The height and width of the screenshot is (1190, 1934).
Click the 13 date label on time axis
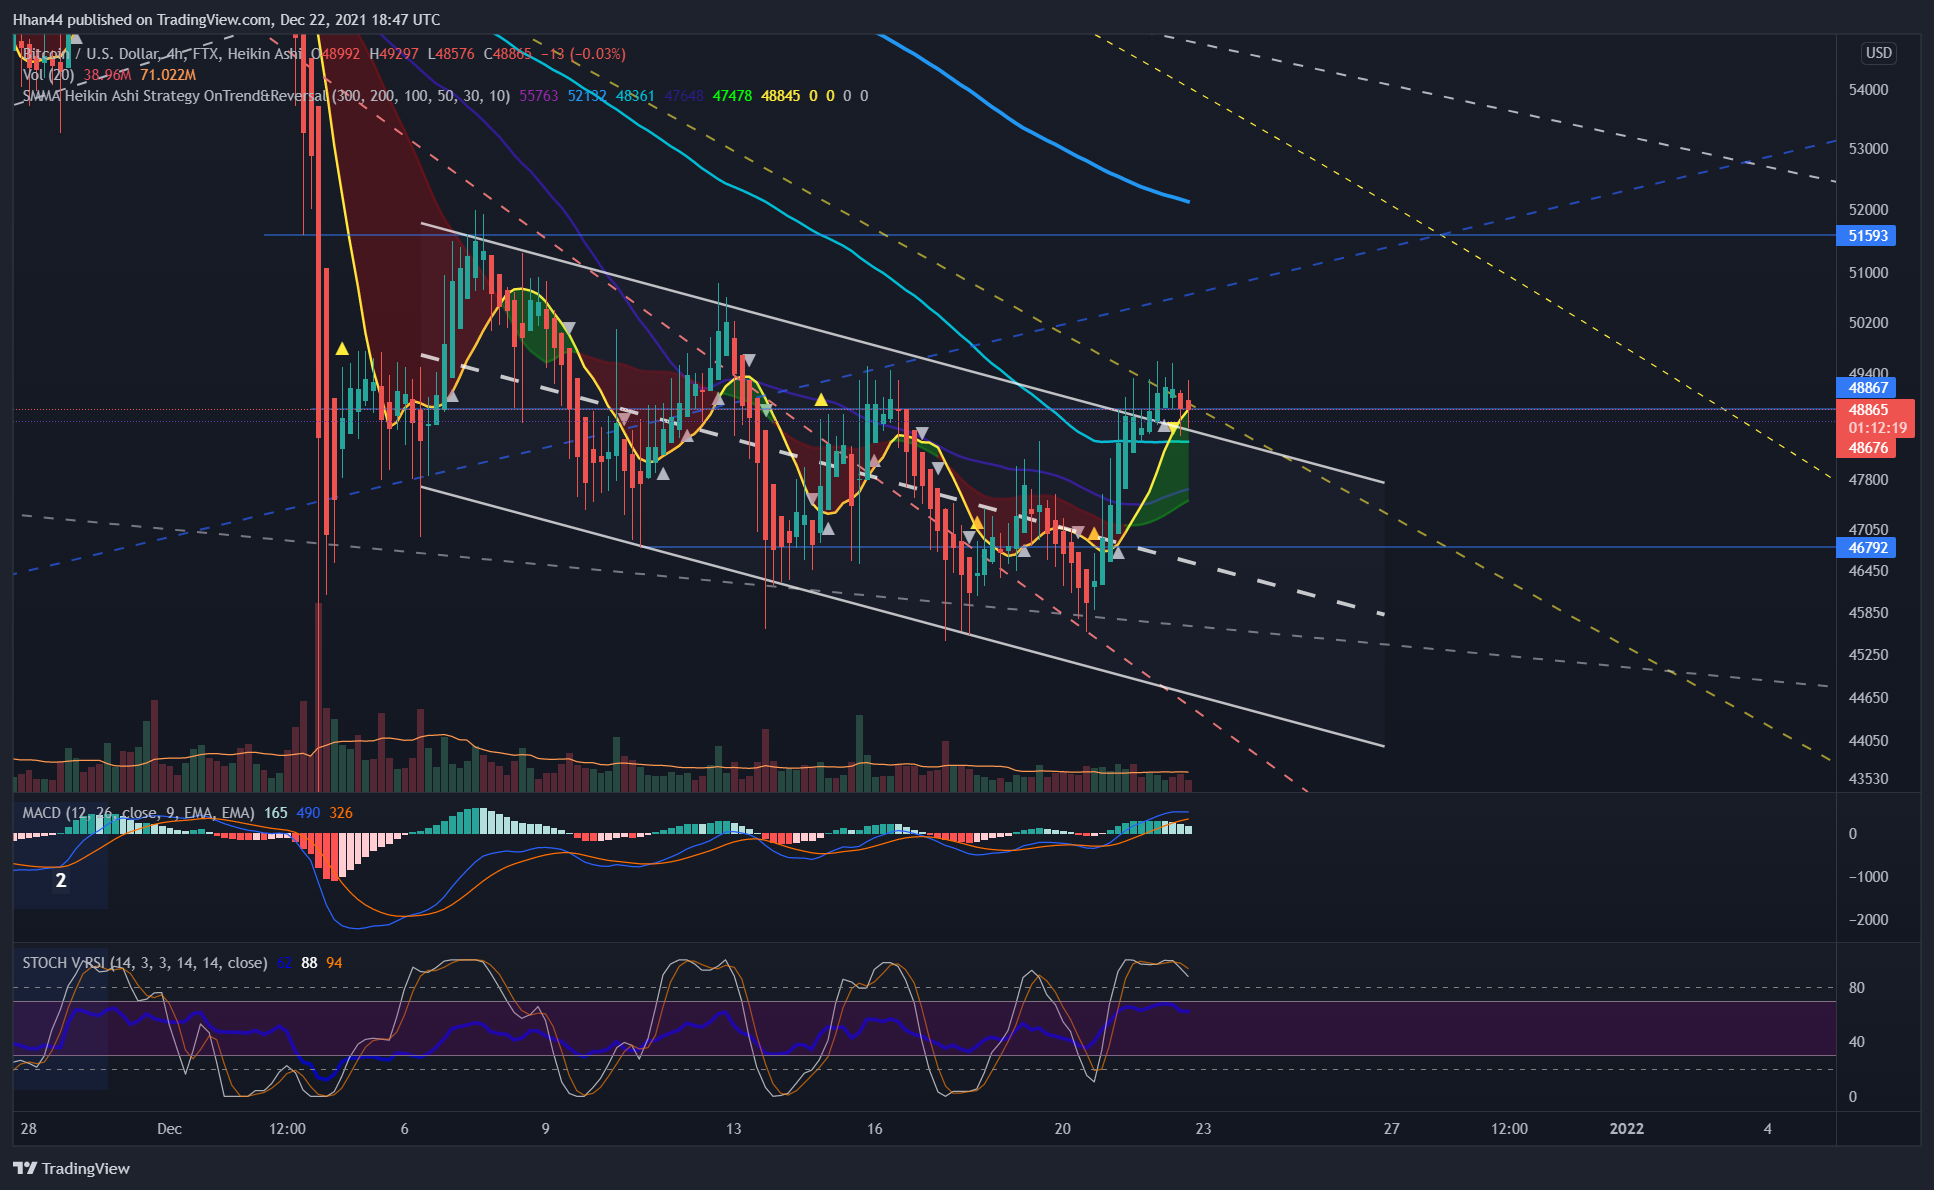pos(733,1129)
